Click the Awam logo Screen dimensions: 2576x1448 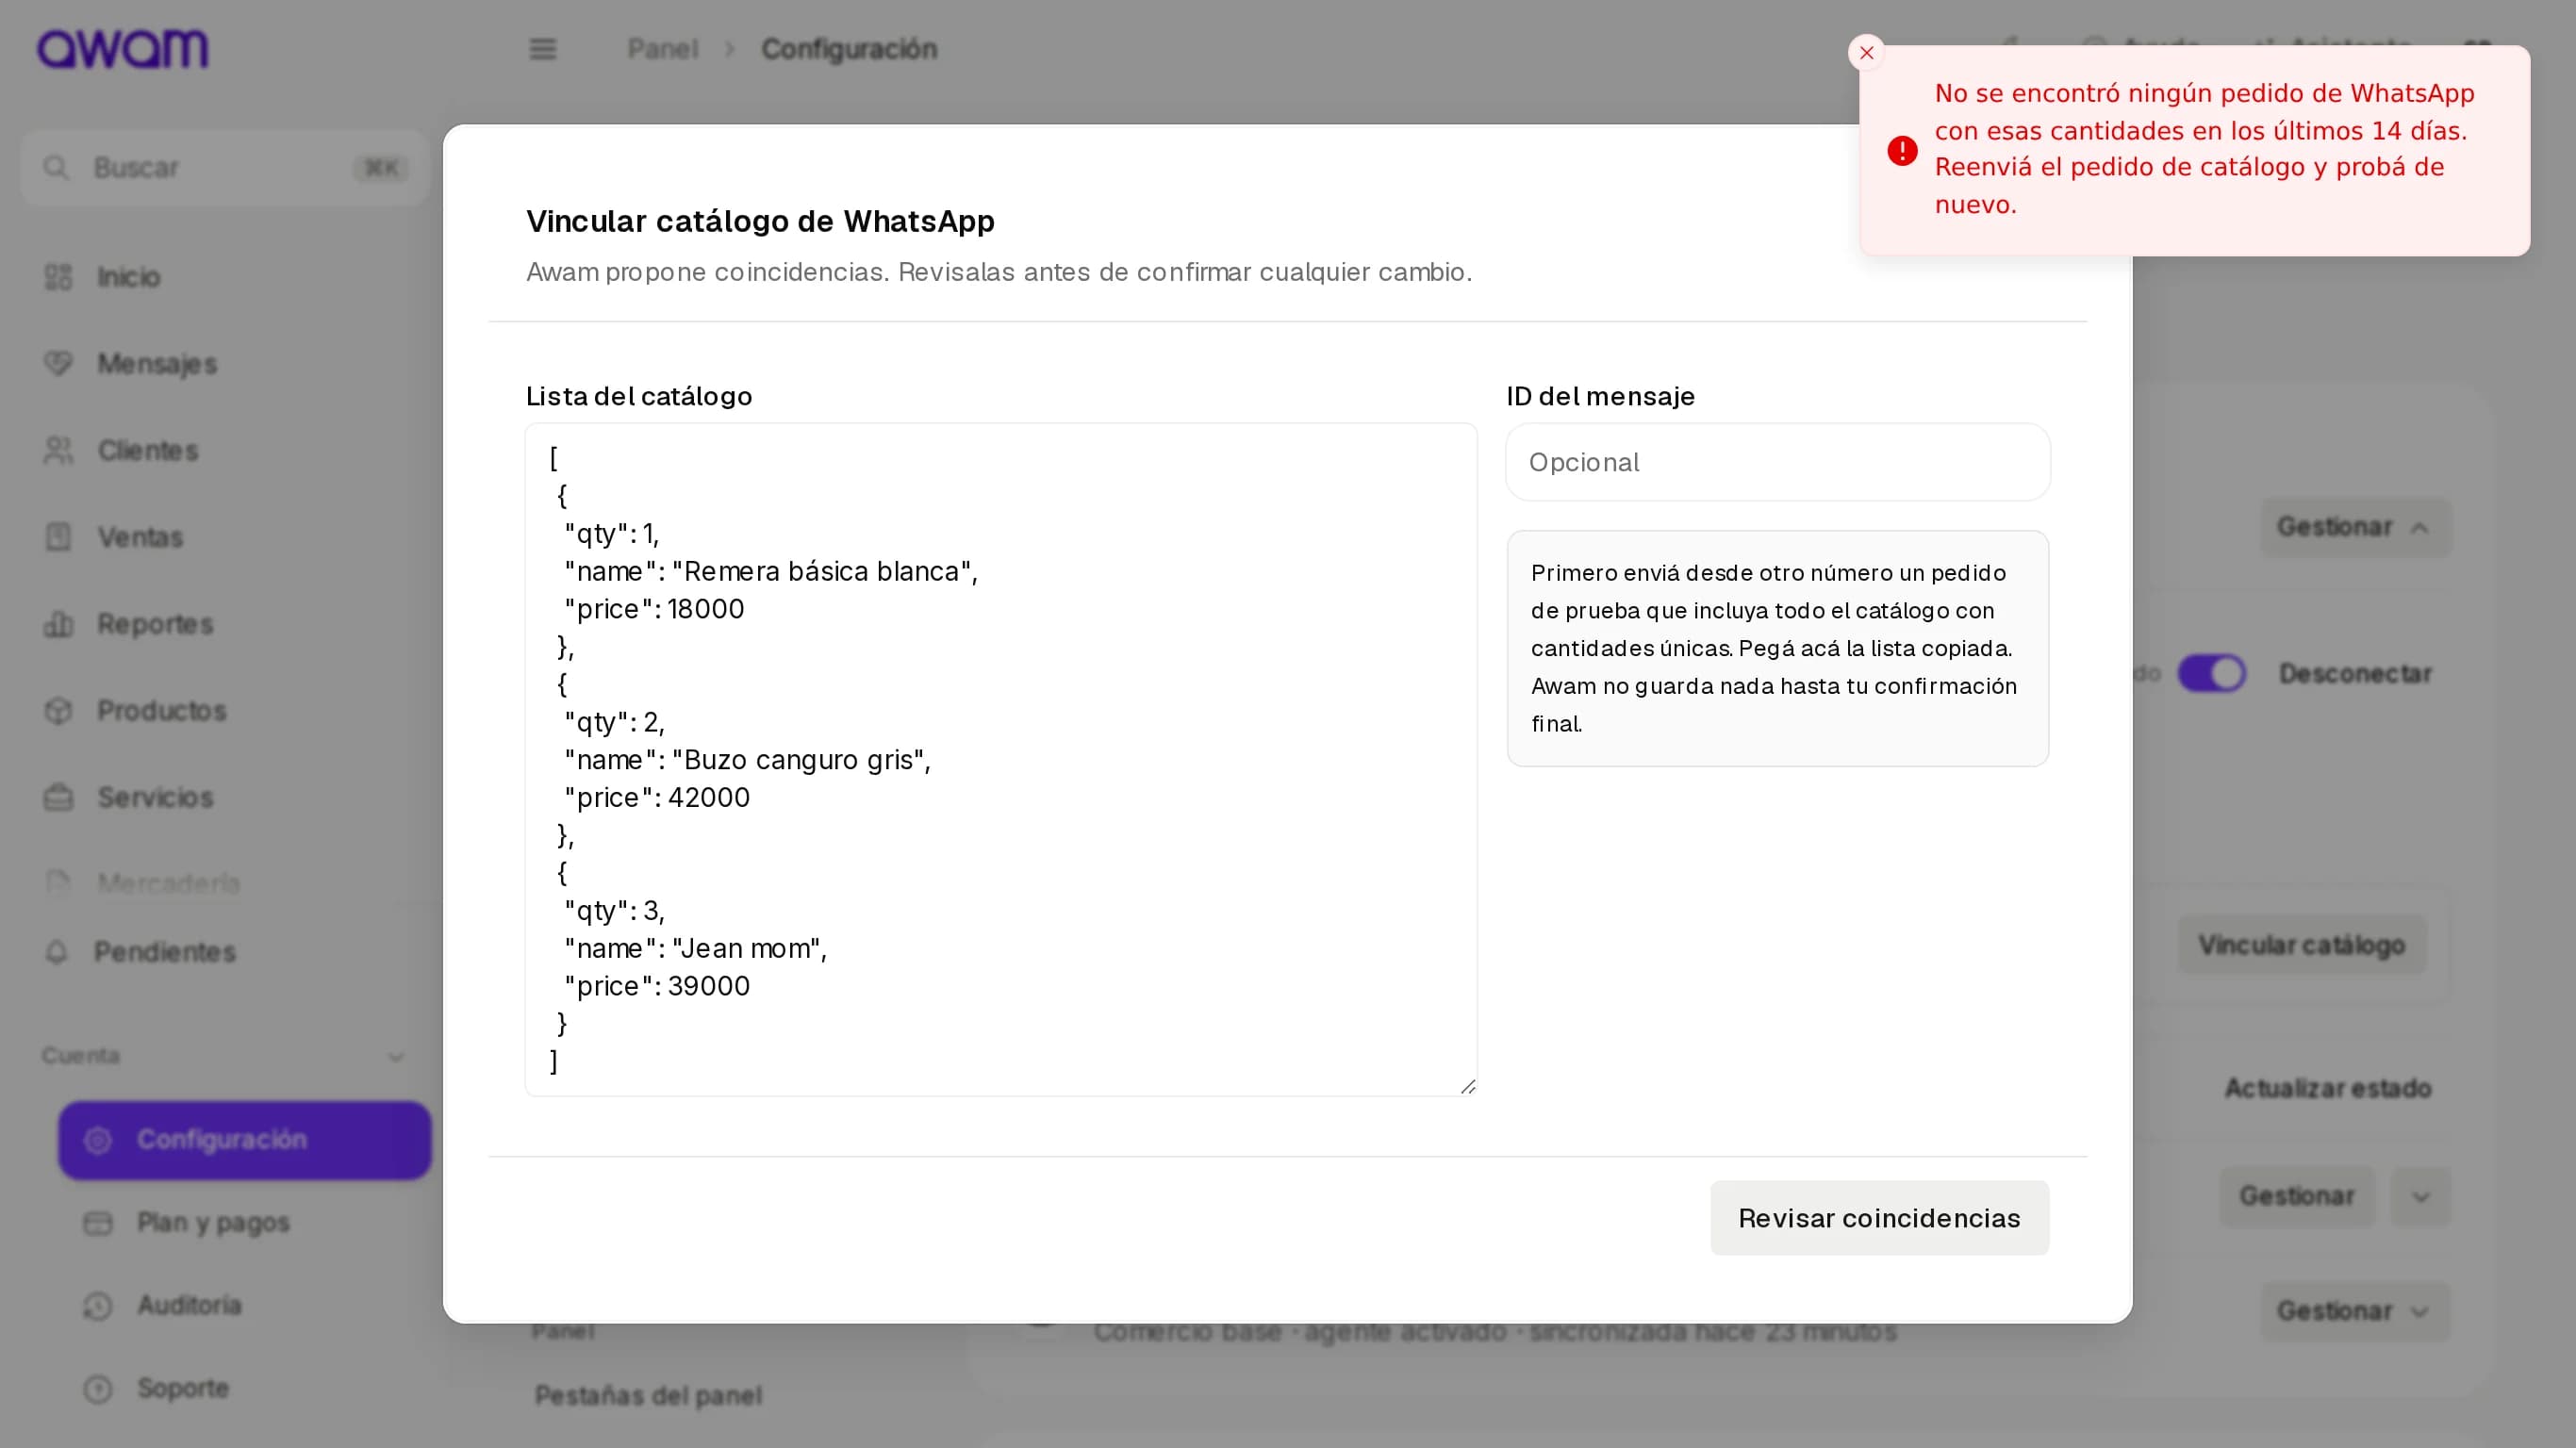click(x=123, y=49)
